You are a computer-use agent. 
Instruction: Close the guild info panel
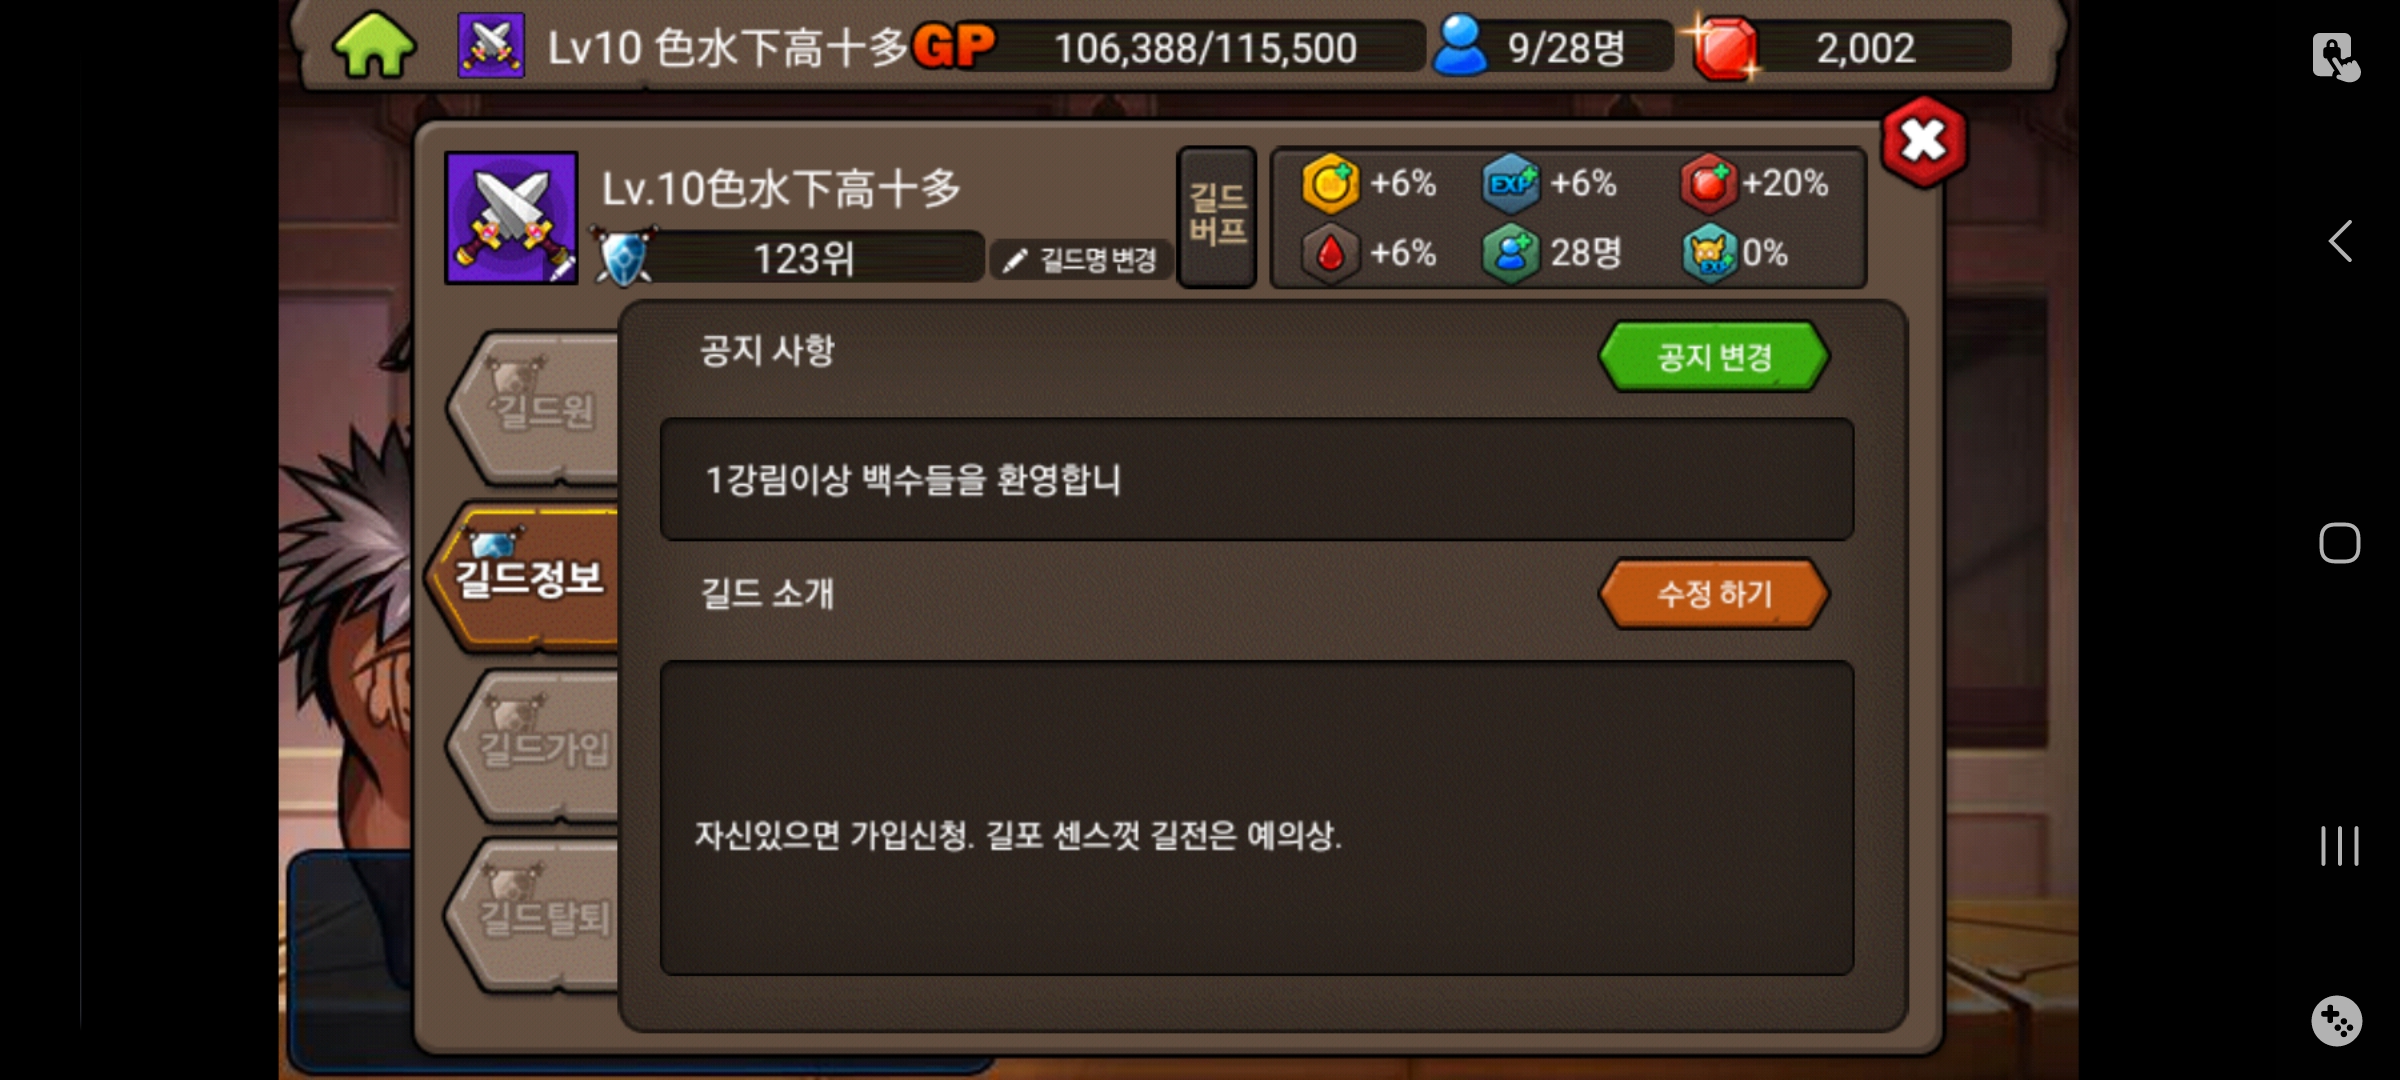1924,141
